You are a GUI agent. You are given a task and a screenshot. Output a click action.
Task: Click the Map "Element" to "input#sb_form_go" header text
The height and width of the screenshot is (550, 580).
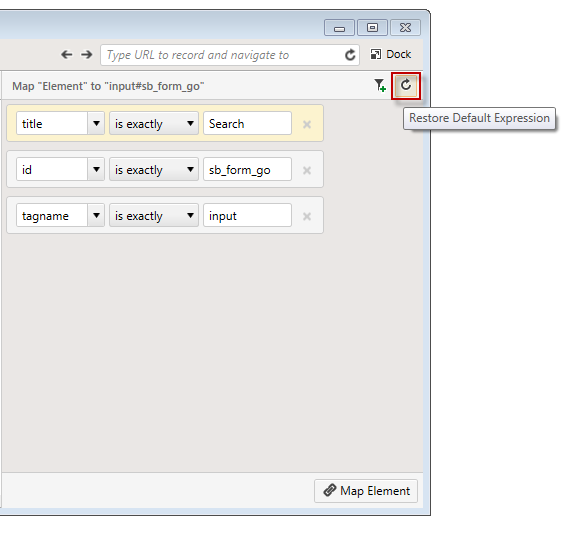[x=108, y=86]
